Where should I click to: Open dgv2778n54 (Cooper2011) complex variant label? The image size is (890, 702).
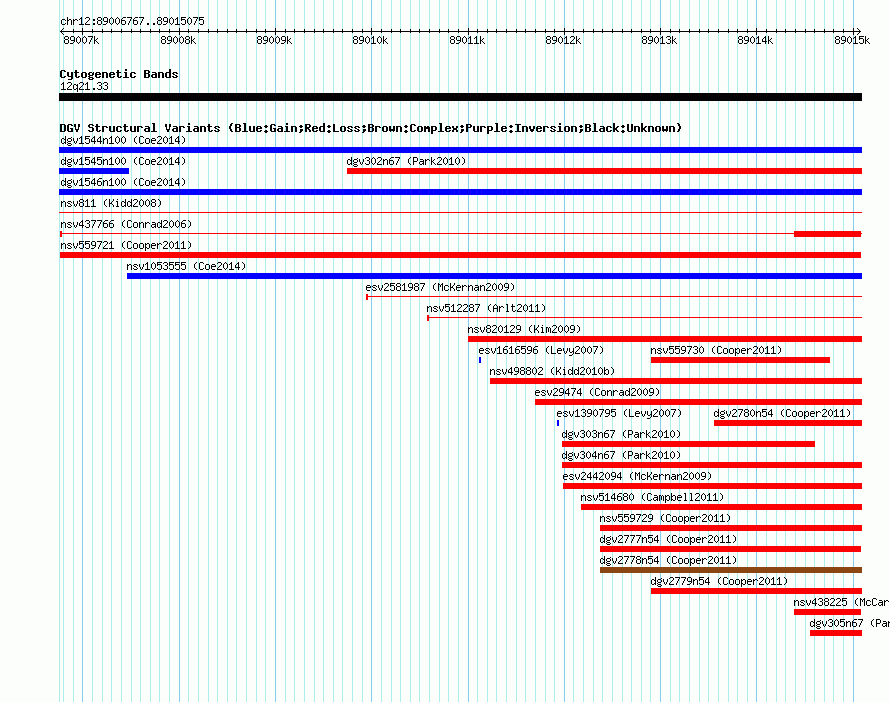tap(669, 560)
